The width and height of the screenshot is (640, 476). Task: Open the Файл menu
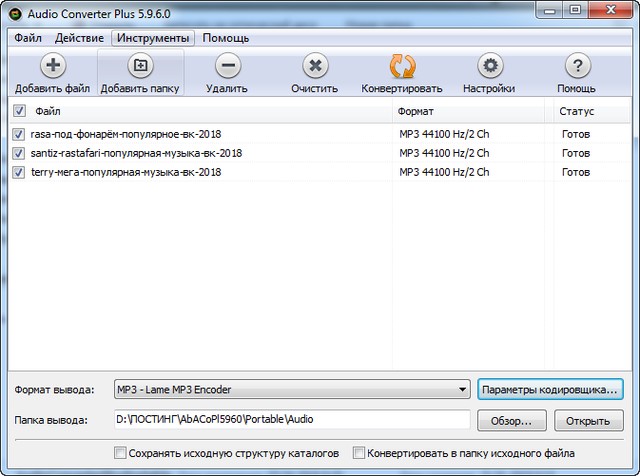tap(28, 38)
